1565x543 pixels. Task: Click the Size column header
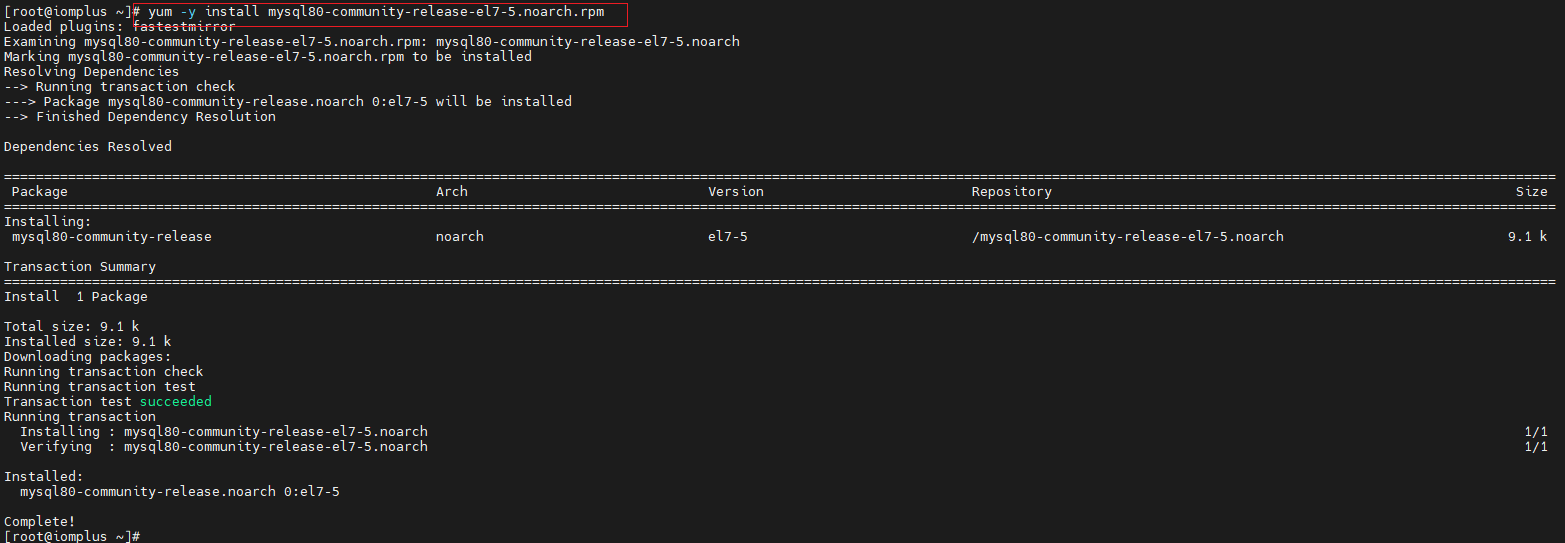point(1530,192)
